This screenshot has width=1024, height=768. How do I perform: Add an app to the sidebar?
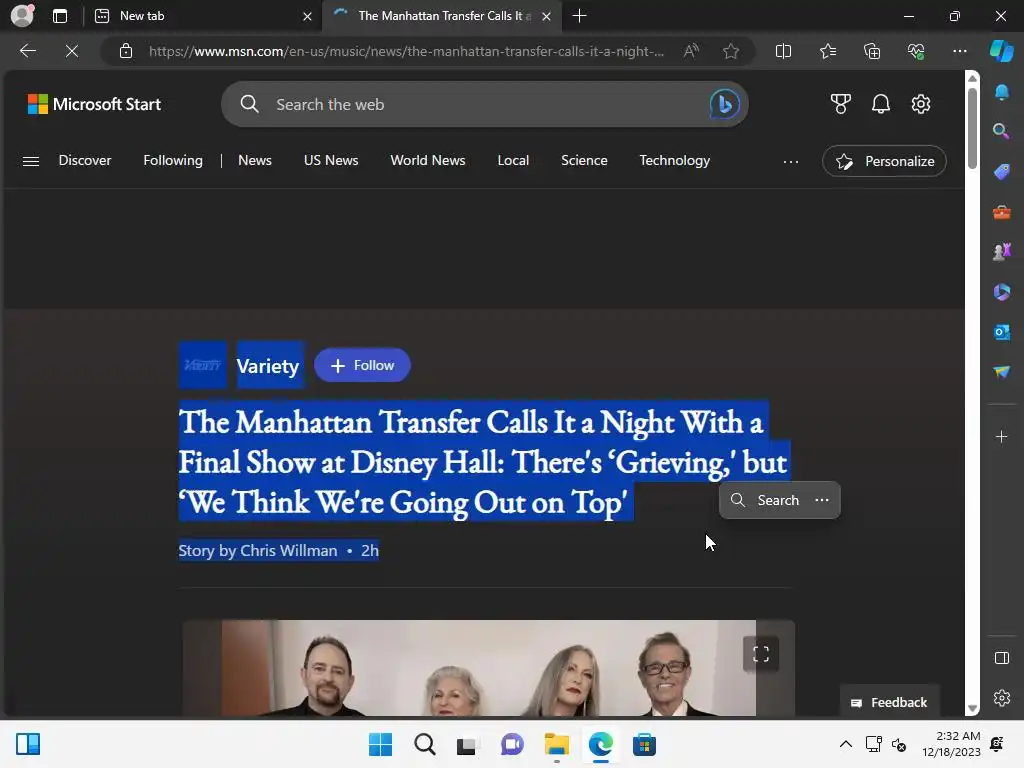click(1002, 436)
